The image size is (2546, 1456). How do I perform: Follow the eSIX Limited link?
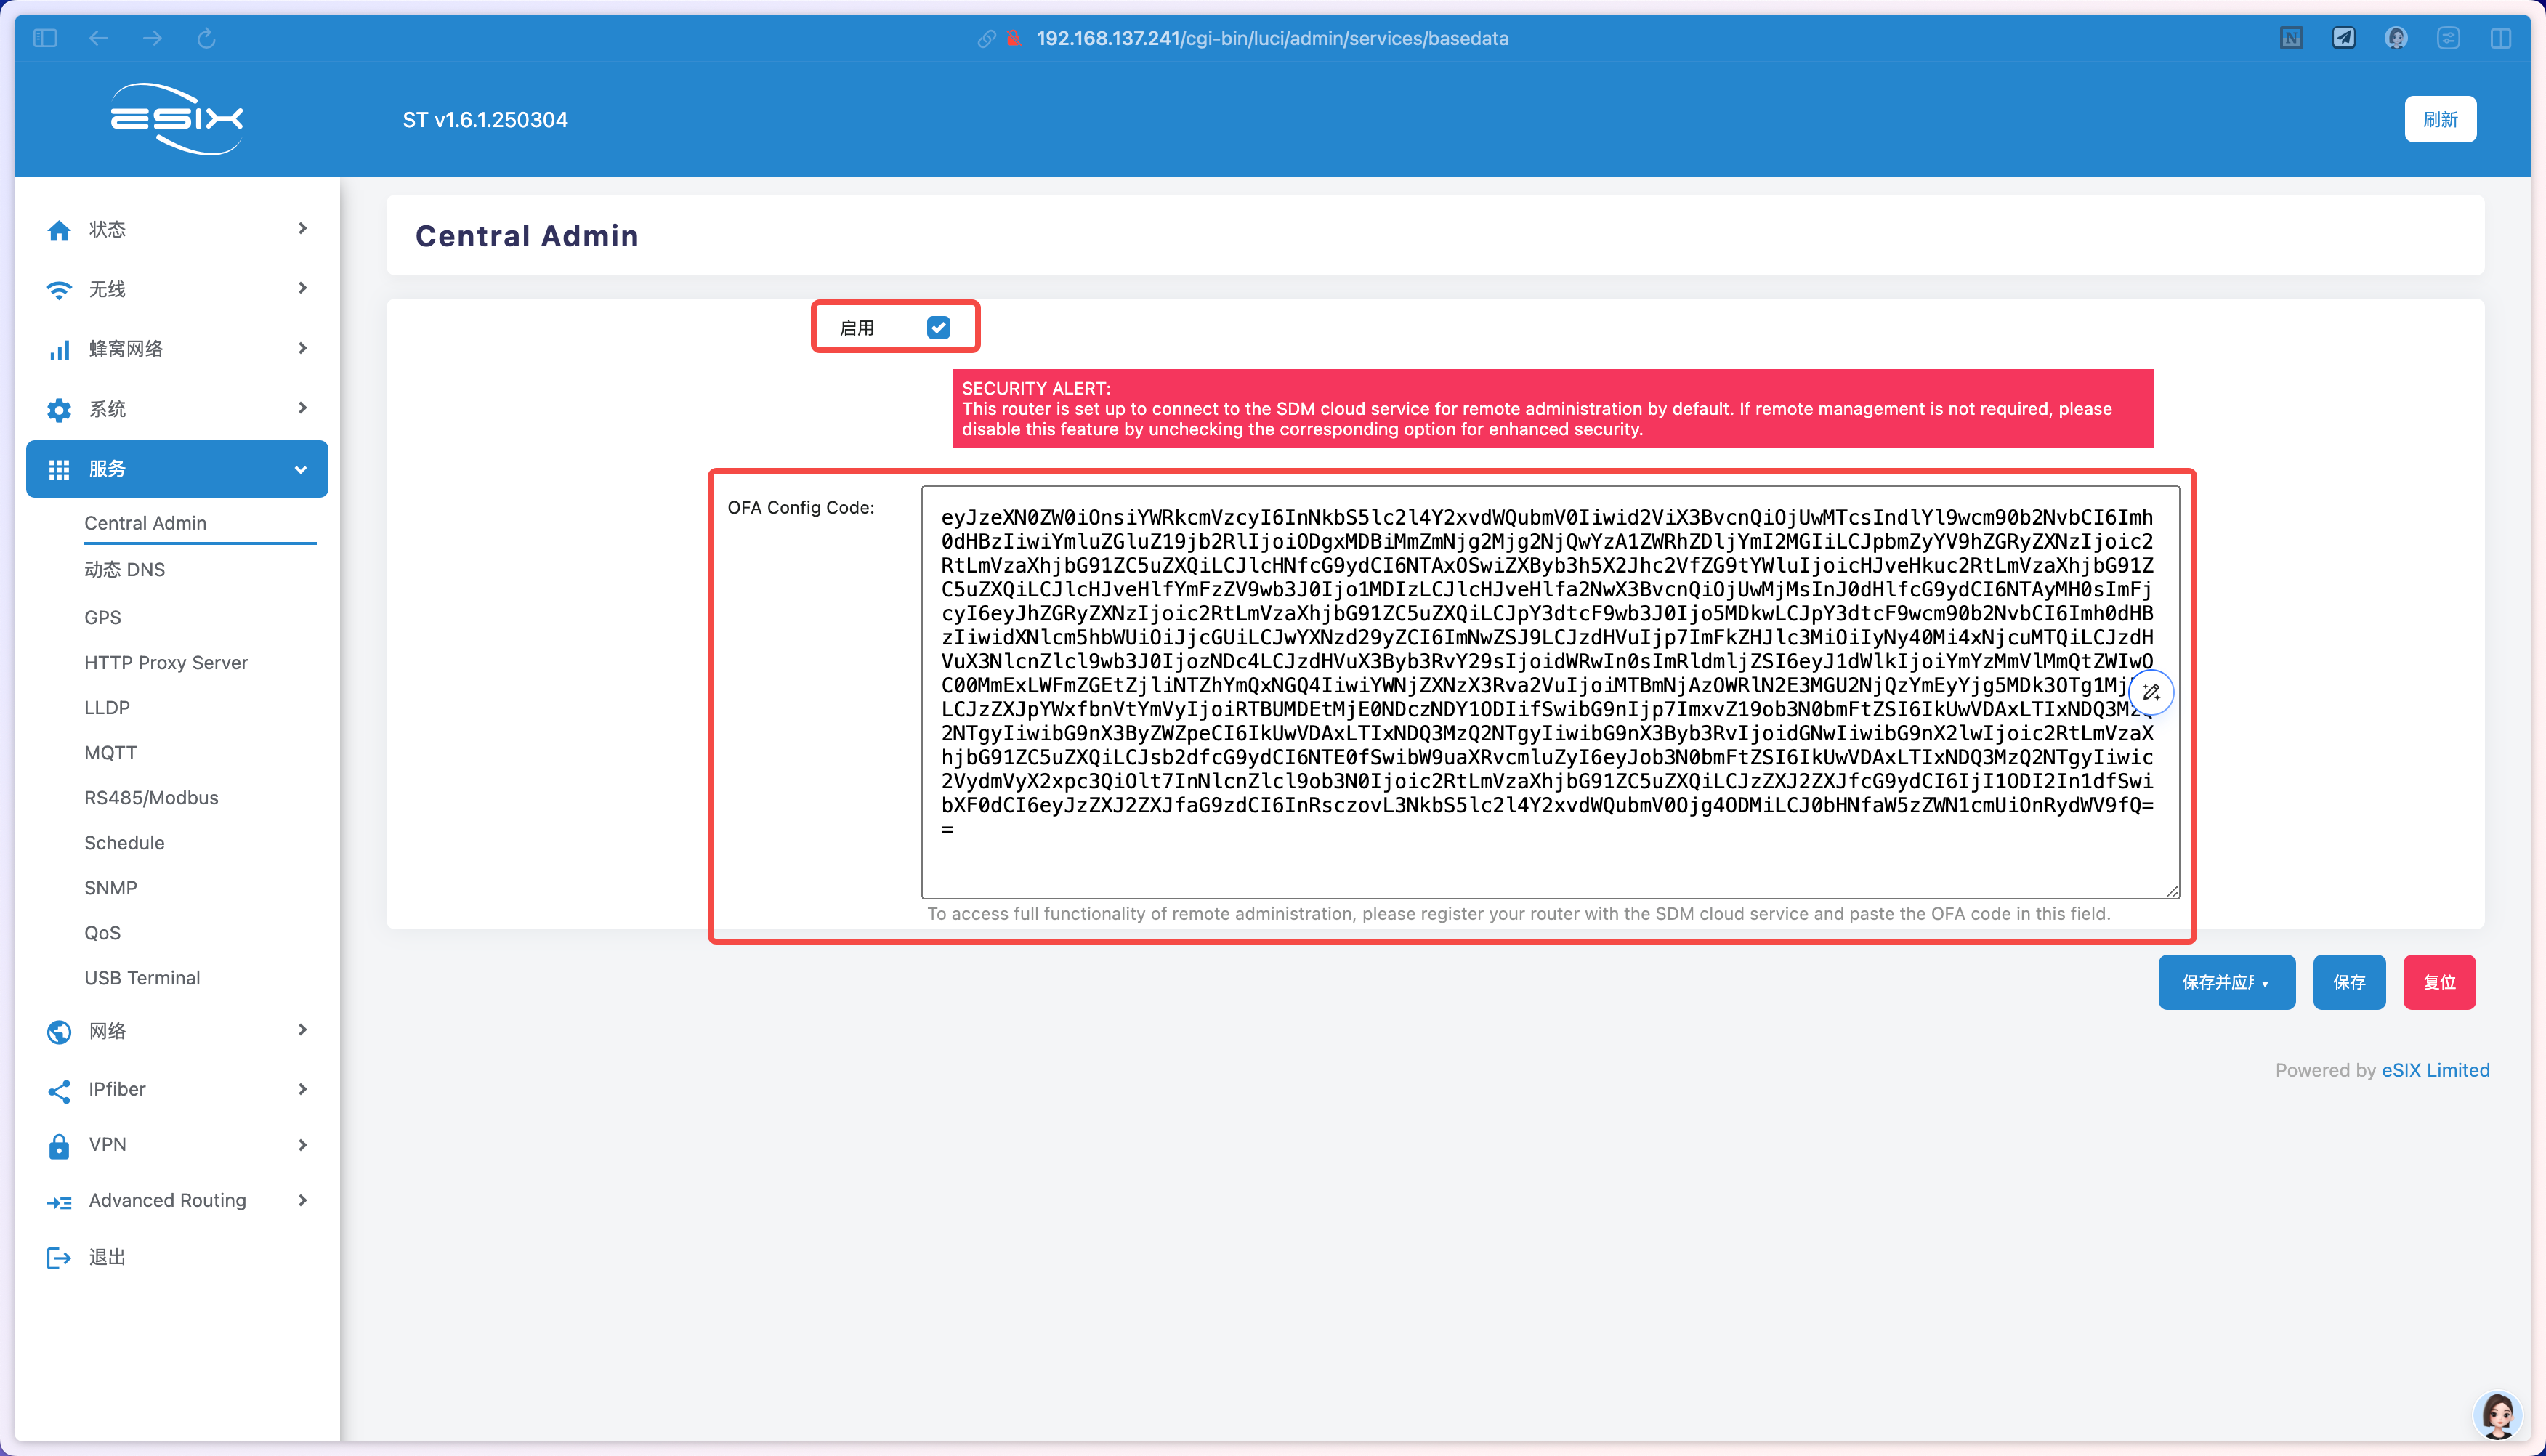pos(2435,1070)
